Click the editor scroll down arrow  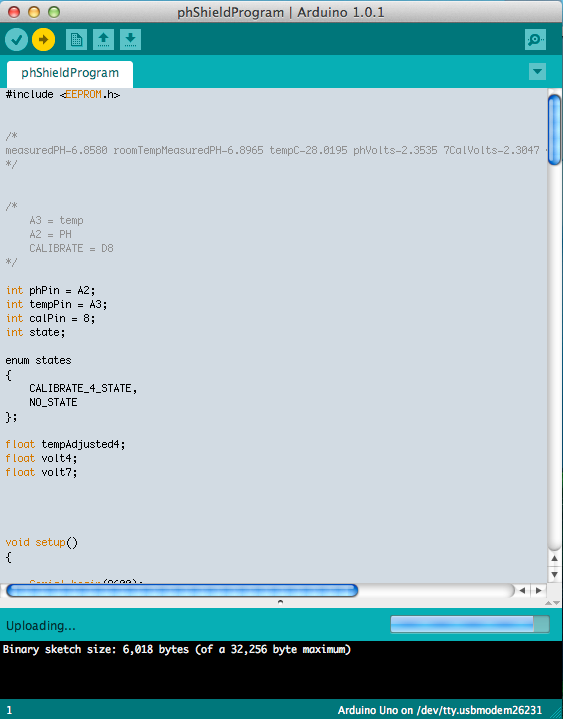pyautogui.click(x=554, y=574)
